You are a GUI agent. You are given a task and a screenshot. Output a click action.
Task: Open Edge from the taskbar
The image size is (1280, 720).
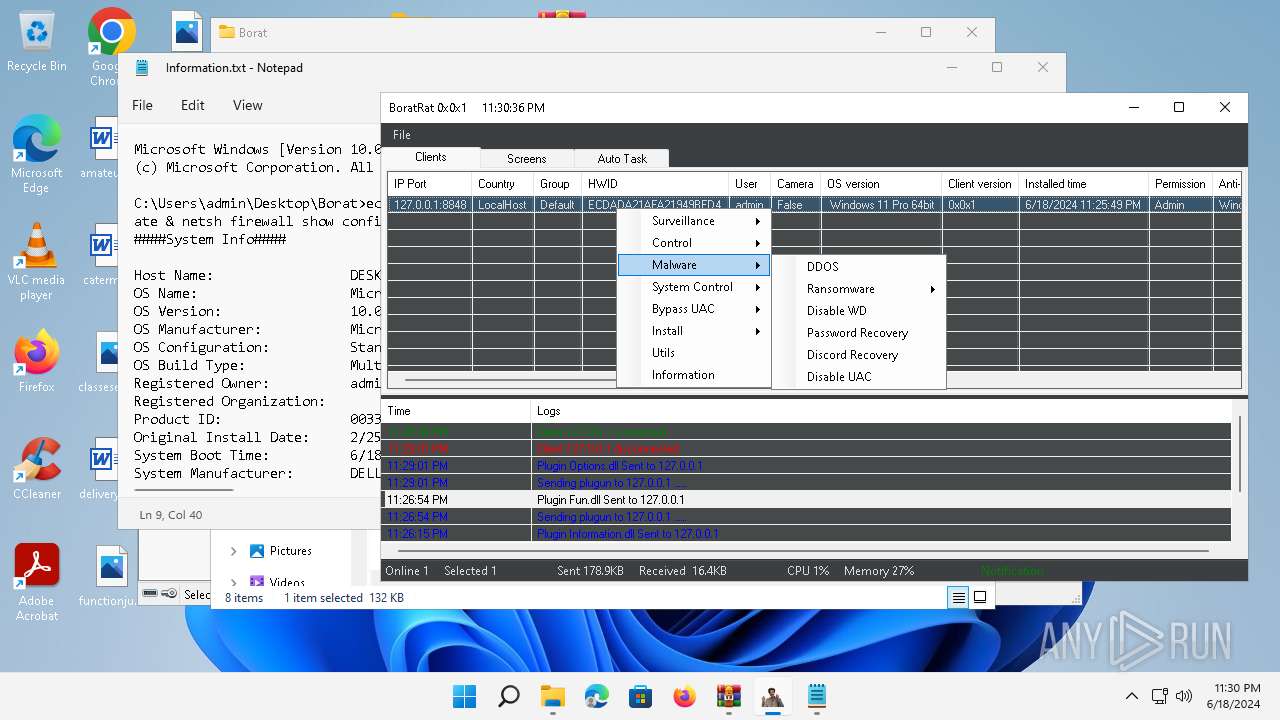(597, 696)
